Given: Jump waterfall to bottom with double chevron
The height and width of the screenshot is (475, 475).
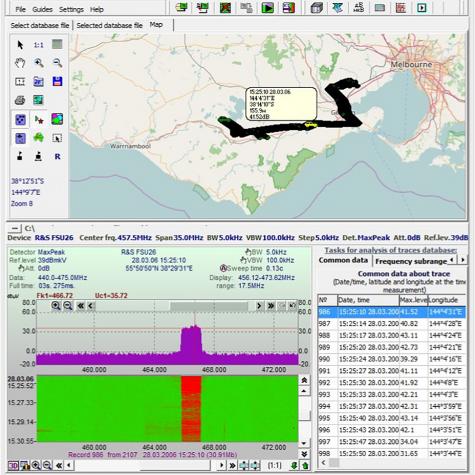Looking at the screenshot, I should (x=304, y=454).
